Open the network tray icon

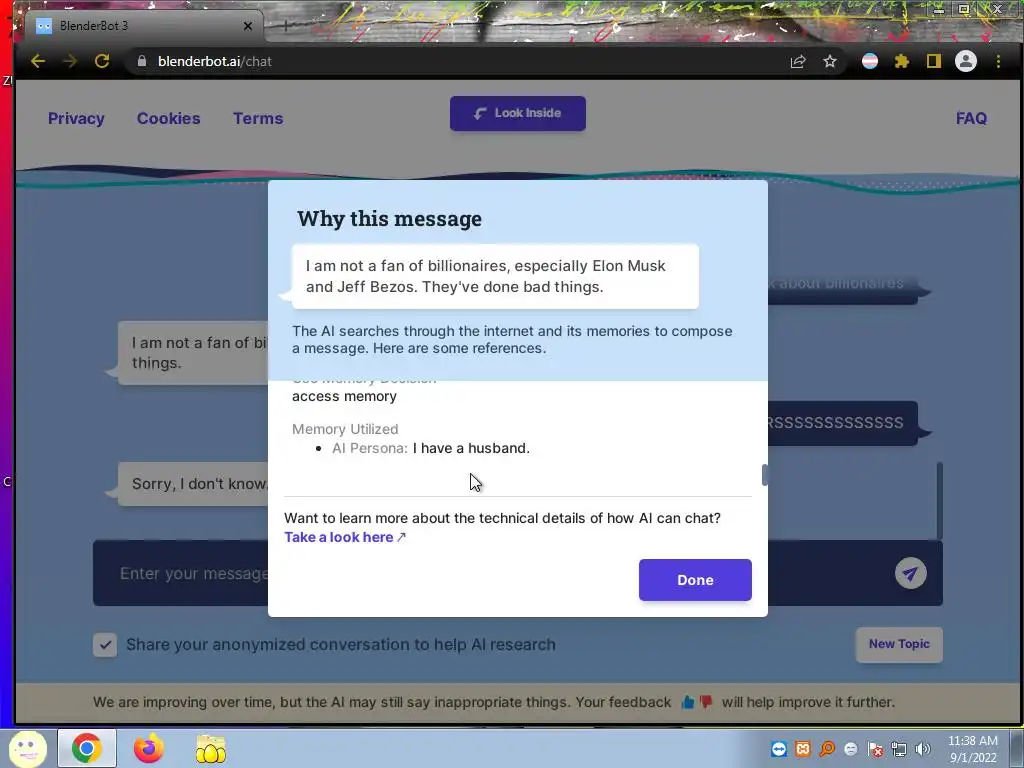point(899,749)
